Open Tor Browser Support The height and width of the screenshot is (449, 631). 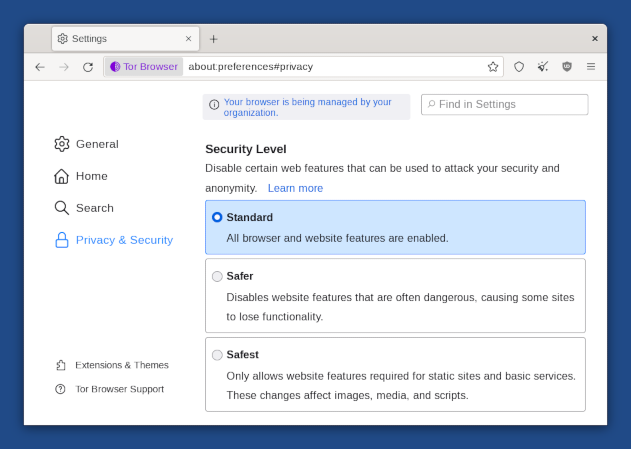click(x=109, y=389)
